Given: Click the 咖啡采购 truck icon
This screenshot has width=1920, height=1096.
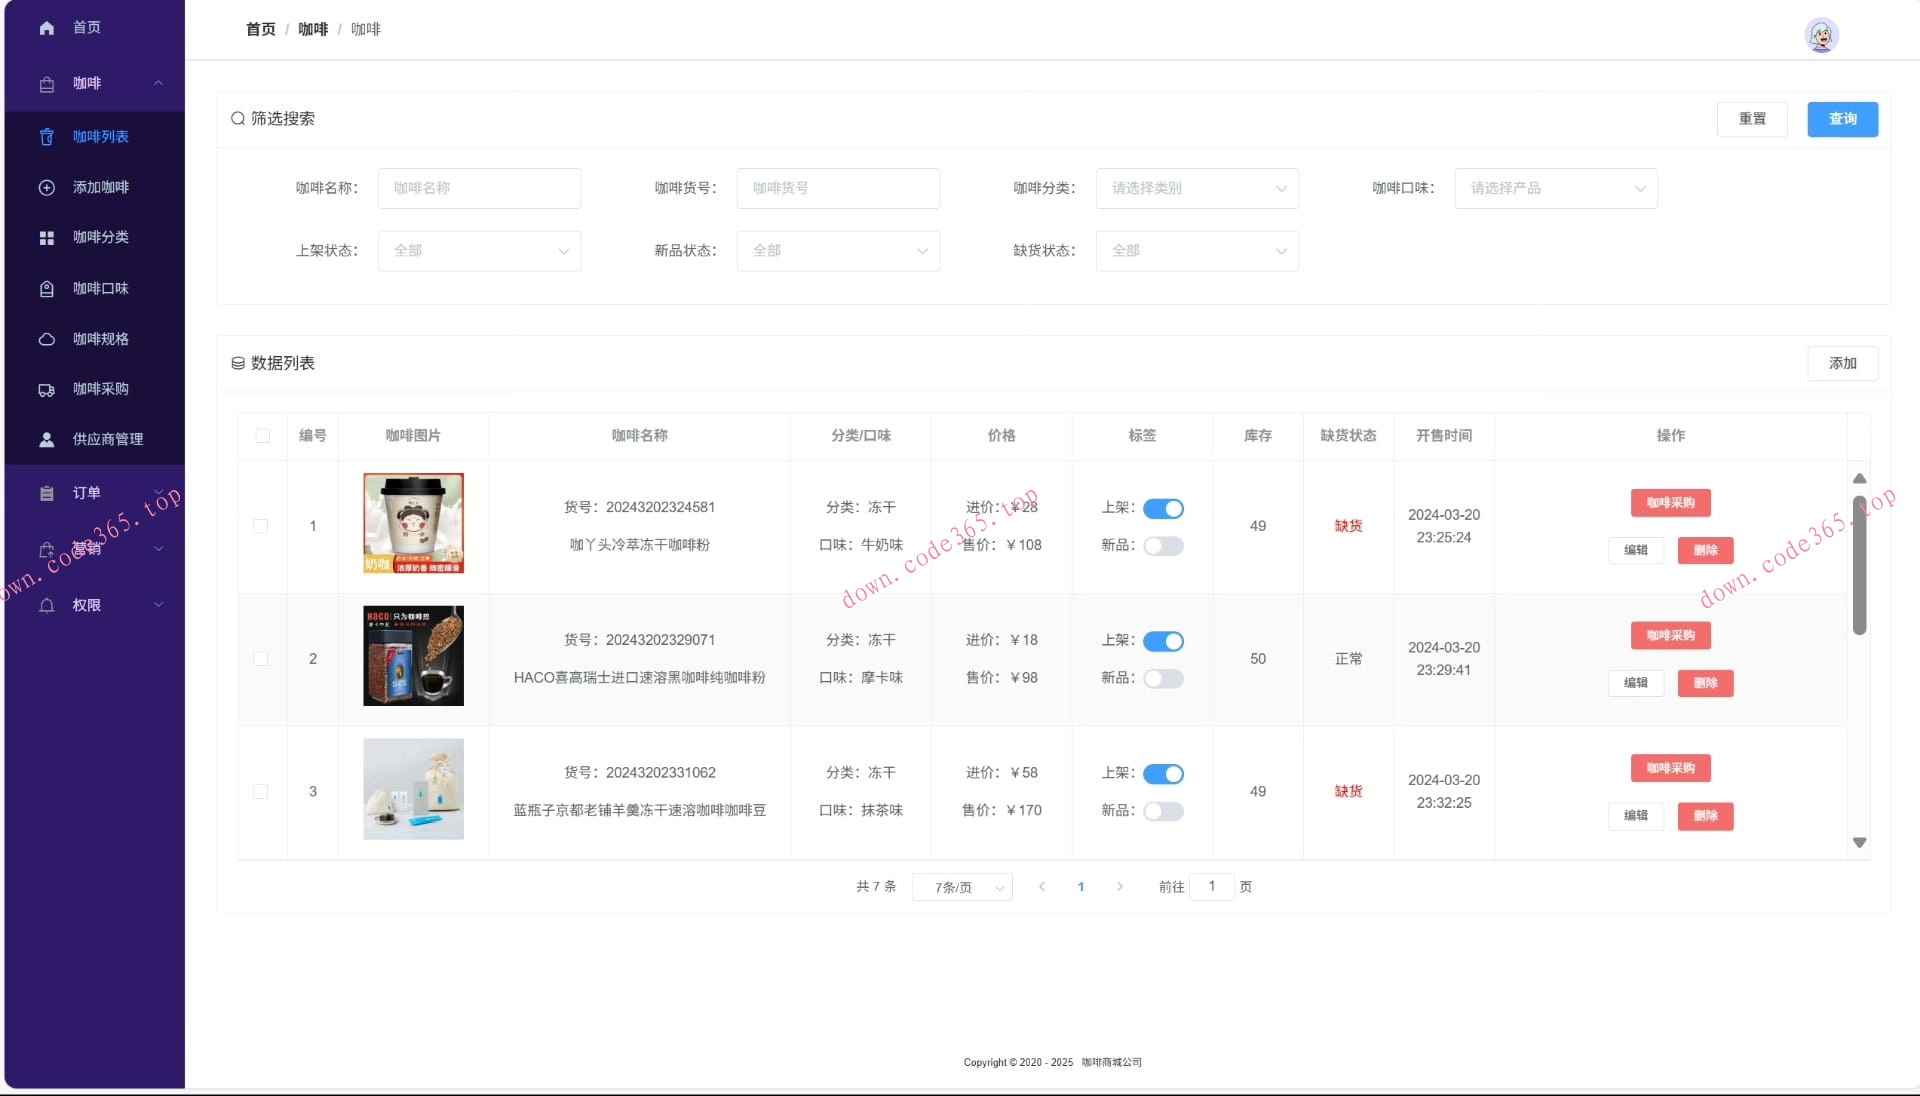Looking at the screenshot, I should click(46, 389).
